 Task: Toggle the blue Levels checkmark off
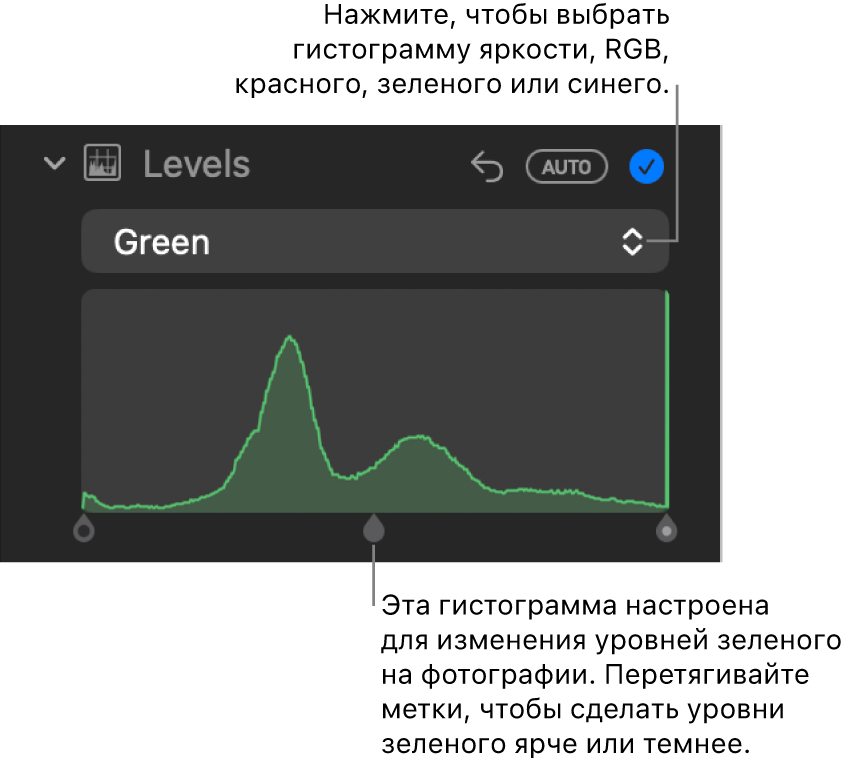[647, 166]
